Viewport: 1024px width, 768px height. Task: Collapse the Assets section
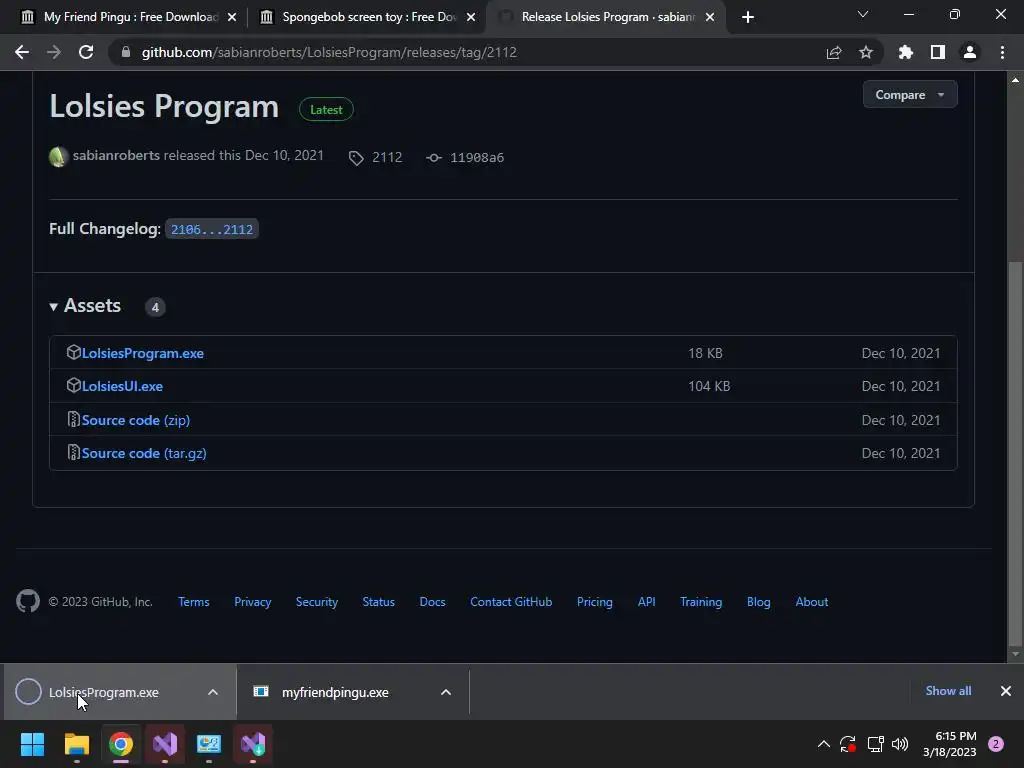pos(86,306)
